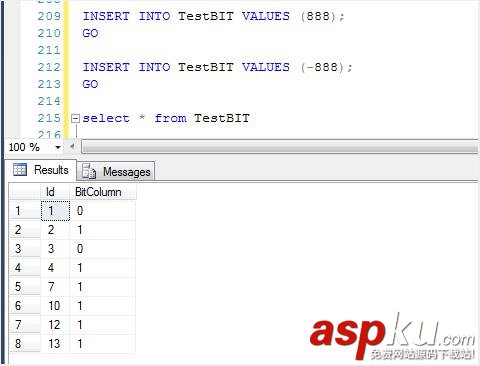Select row header number 8
The width and height of the screenshot is (480, 366).
[25, 344]
